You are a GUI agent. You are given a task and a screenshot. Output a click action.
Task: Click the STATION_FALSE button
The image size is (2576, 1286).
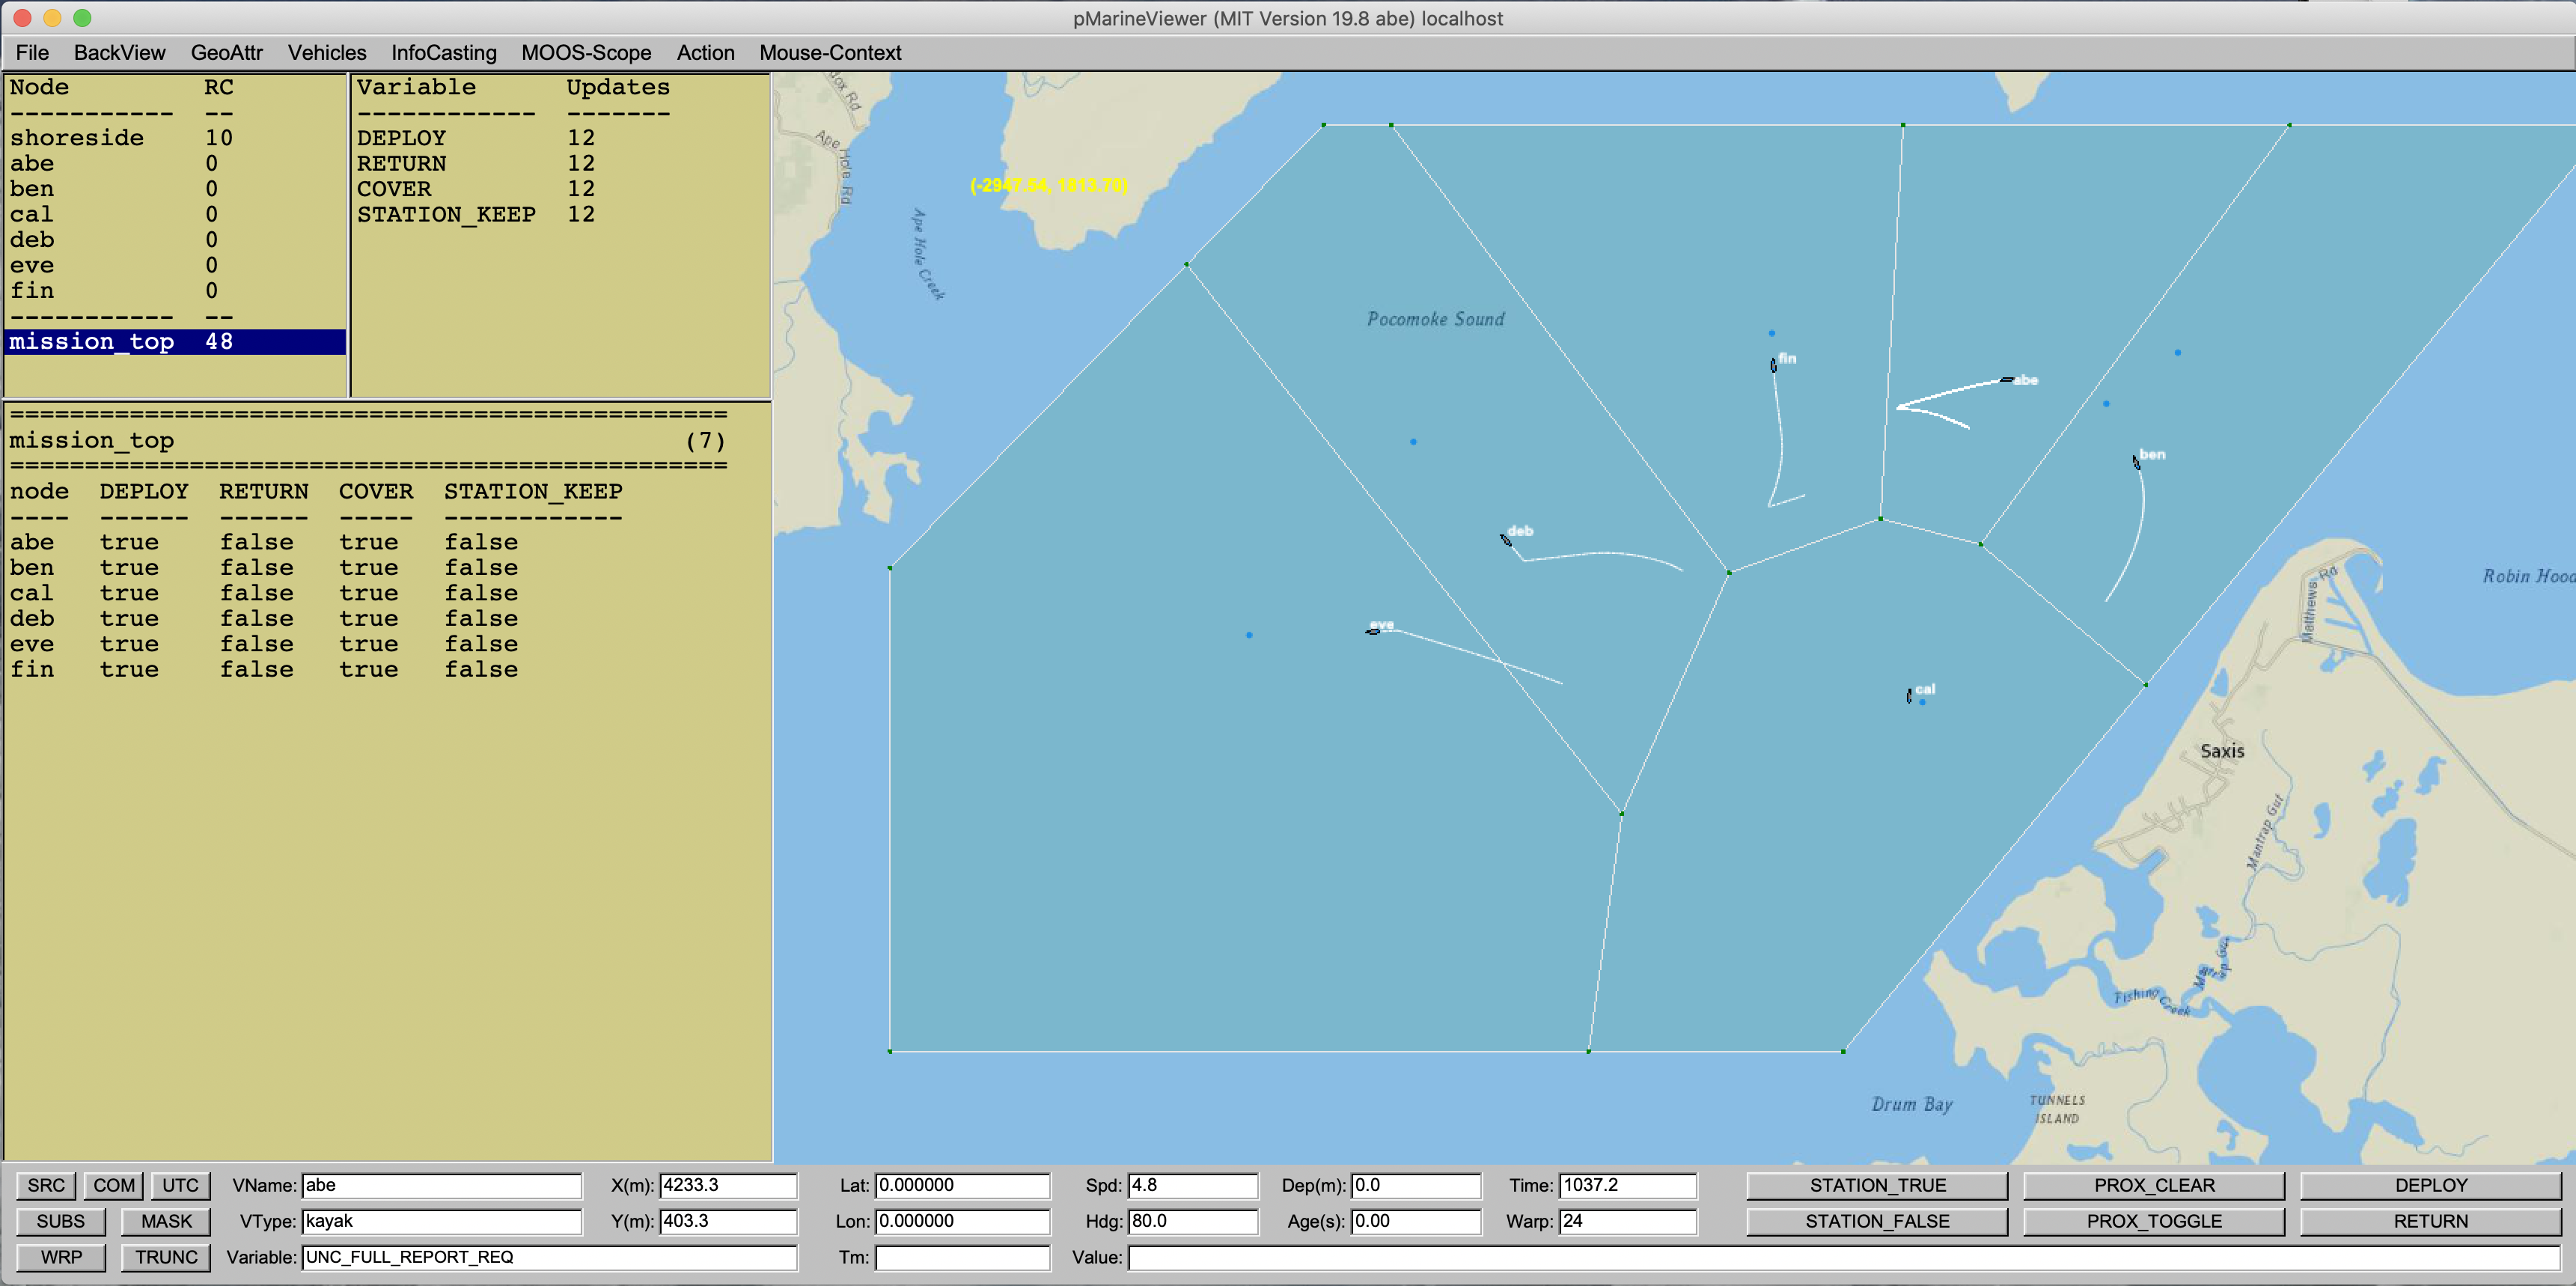click(1877, 1221)
